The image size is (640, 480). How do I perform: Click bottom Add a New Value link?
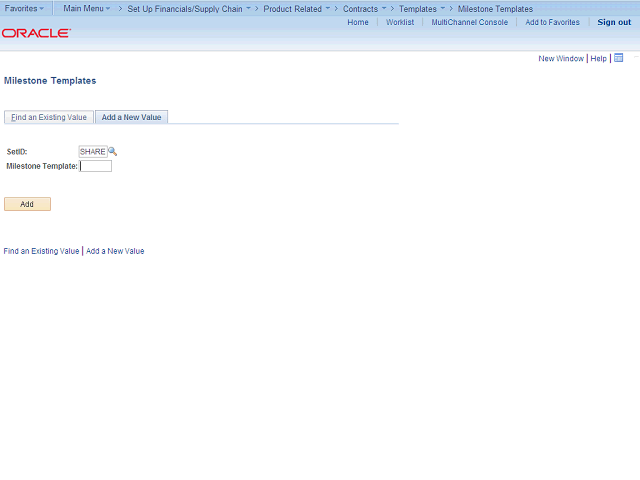click(x=115, y=251)
